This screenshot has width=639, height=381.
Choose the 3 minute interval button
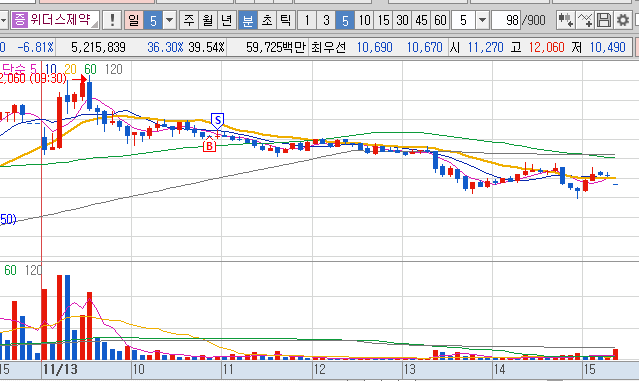[x=326, y=20]
